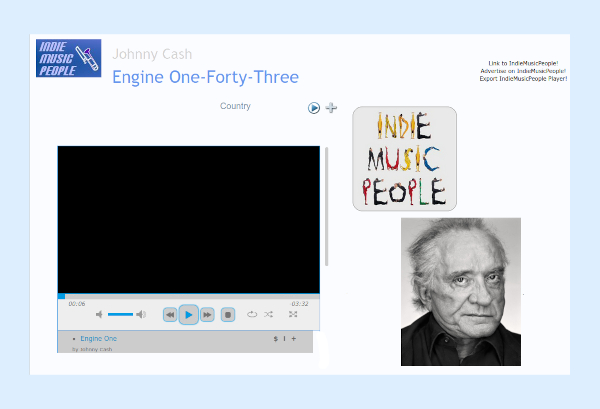Click the plus icon in Engine One row
The width and height of the screenshot is (600, 409).
pos(293,339)
